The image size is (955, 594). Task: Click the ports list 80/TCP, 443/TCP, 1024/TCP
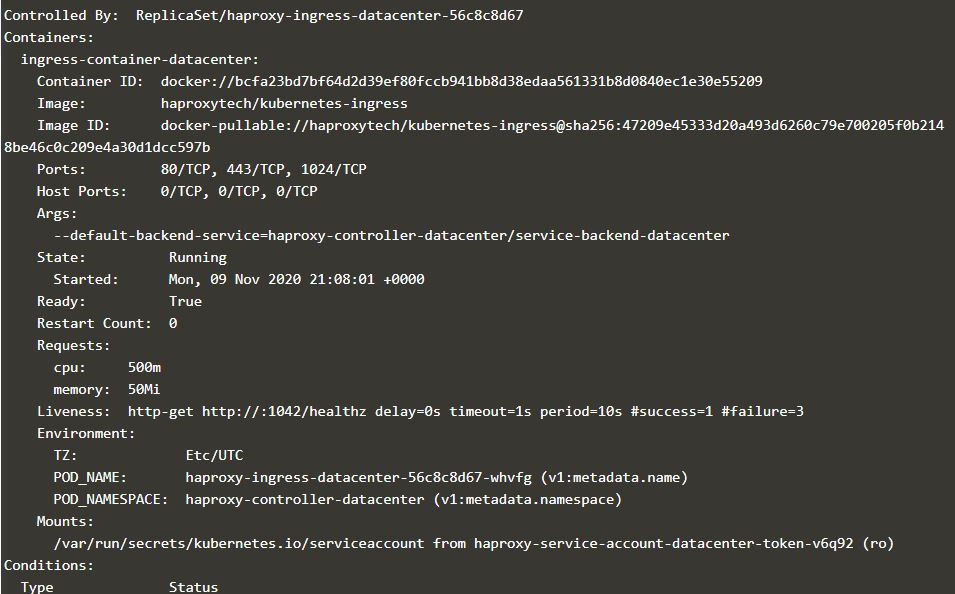pos(263,169)
